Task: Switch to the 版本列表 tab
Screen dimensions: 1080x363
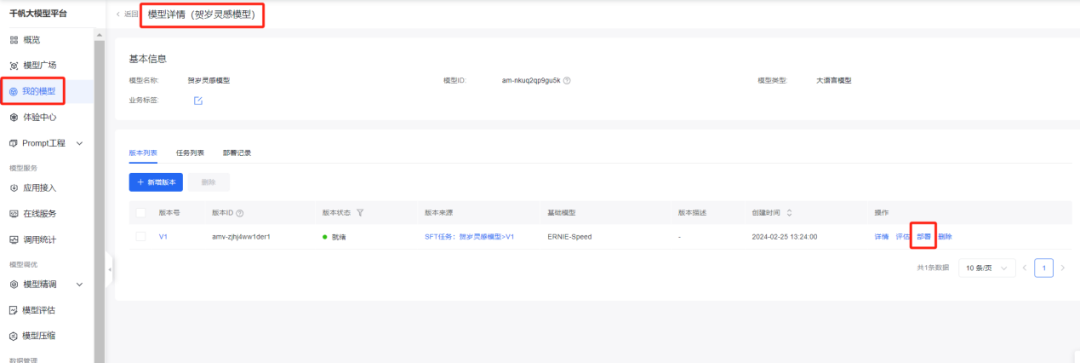Action: pos(143,152)
